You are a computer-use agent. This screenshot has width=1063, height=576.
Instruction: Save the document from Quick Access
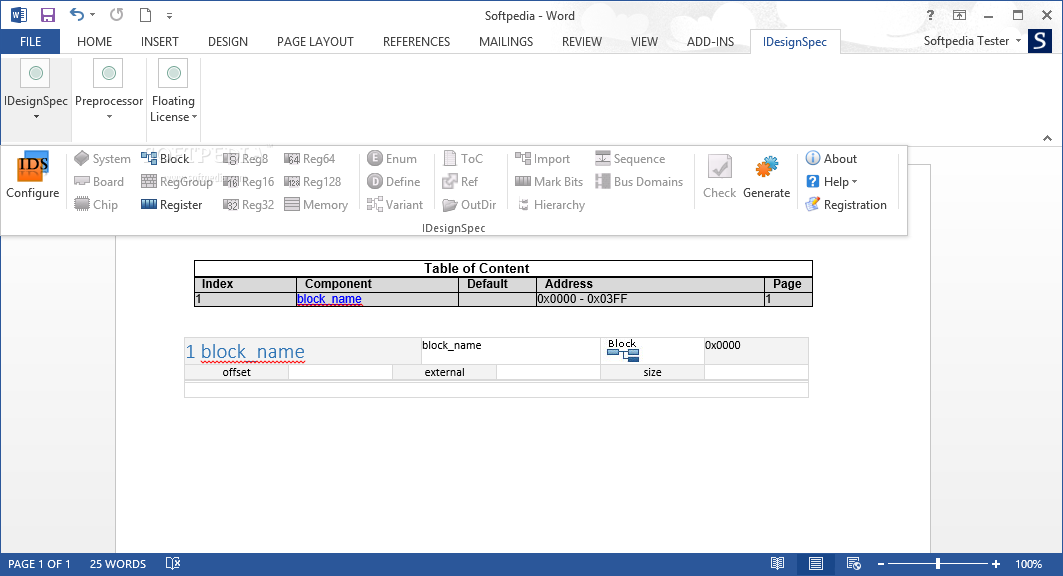47,15
